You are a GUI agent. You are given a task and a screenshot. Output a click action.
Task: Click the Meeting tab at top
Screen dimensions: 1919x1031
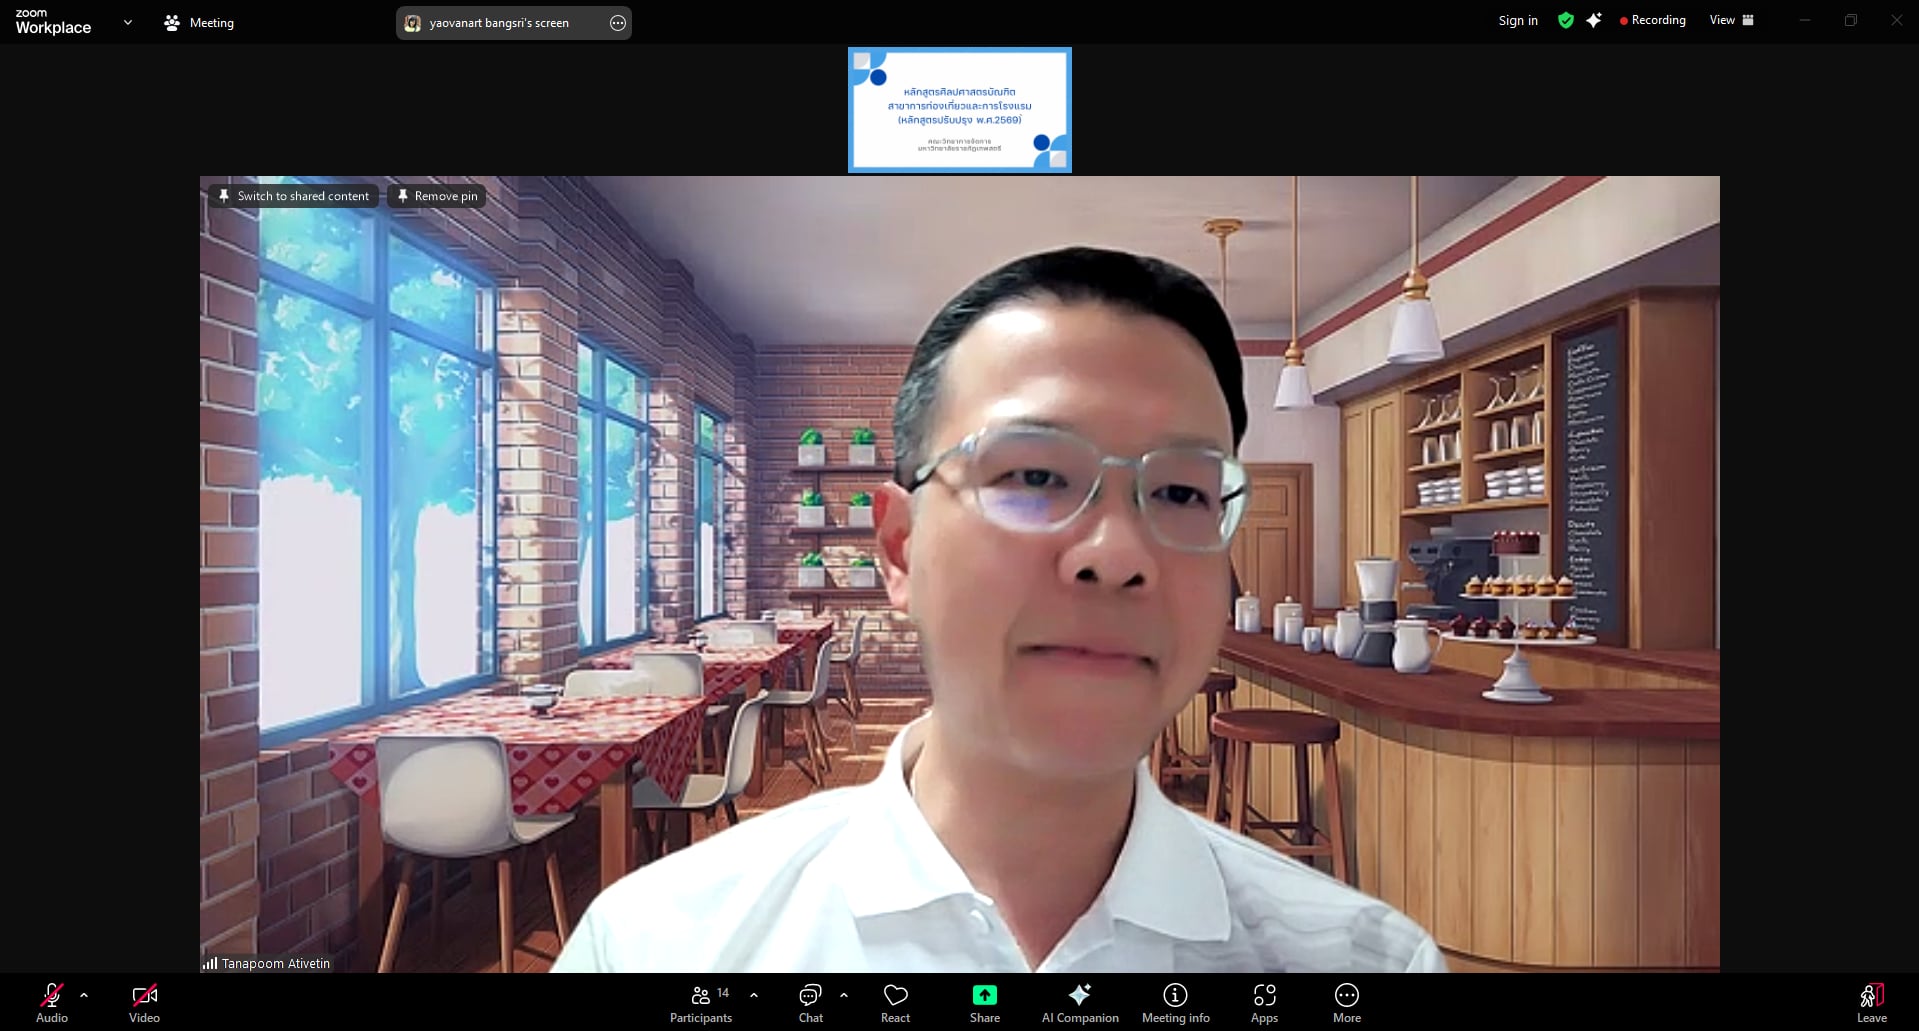(199, 22)
